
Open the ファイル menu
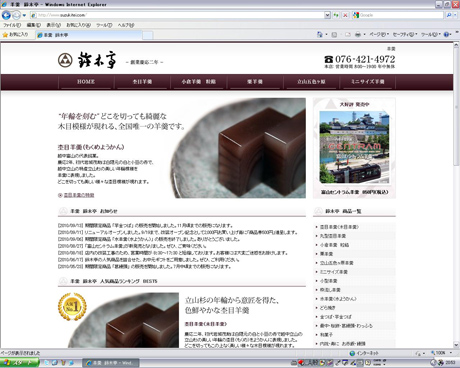[12, 25]
